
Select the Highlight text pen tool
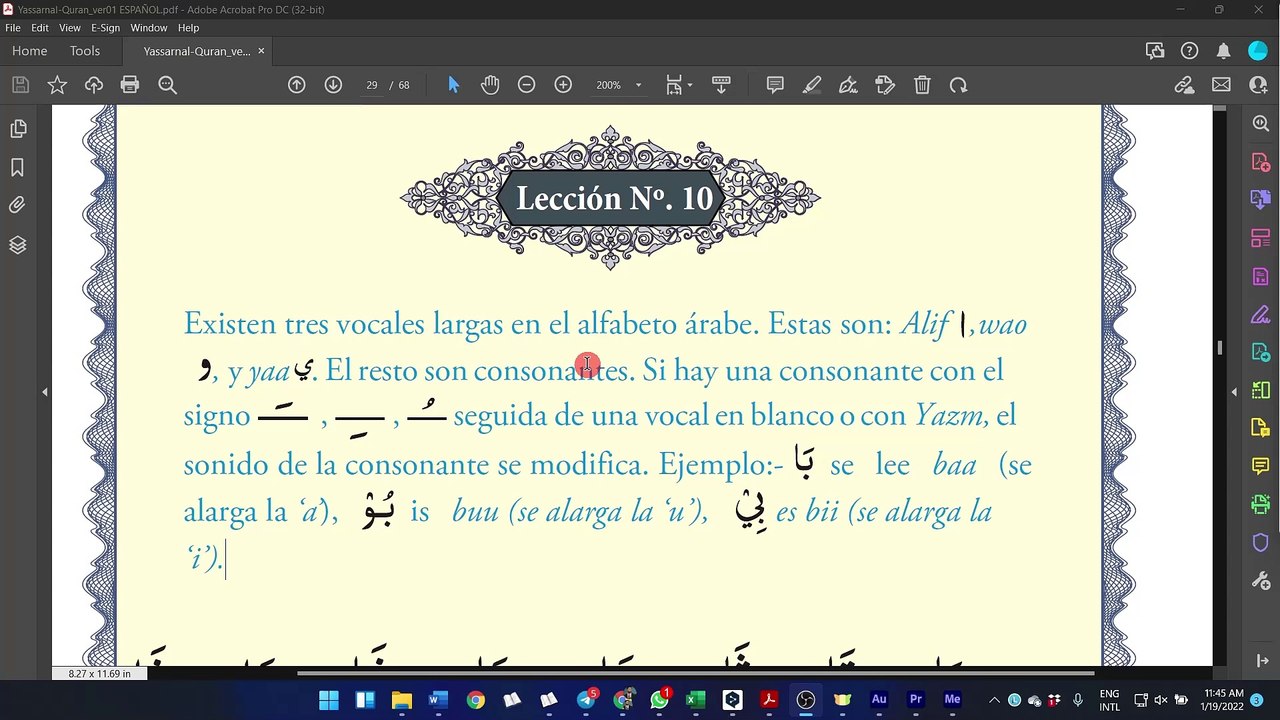(x=812, y=85)
